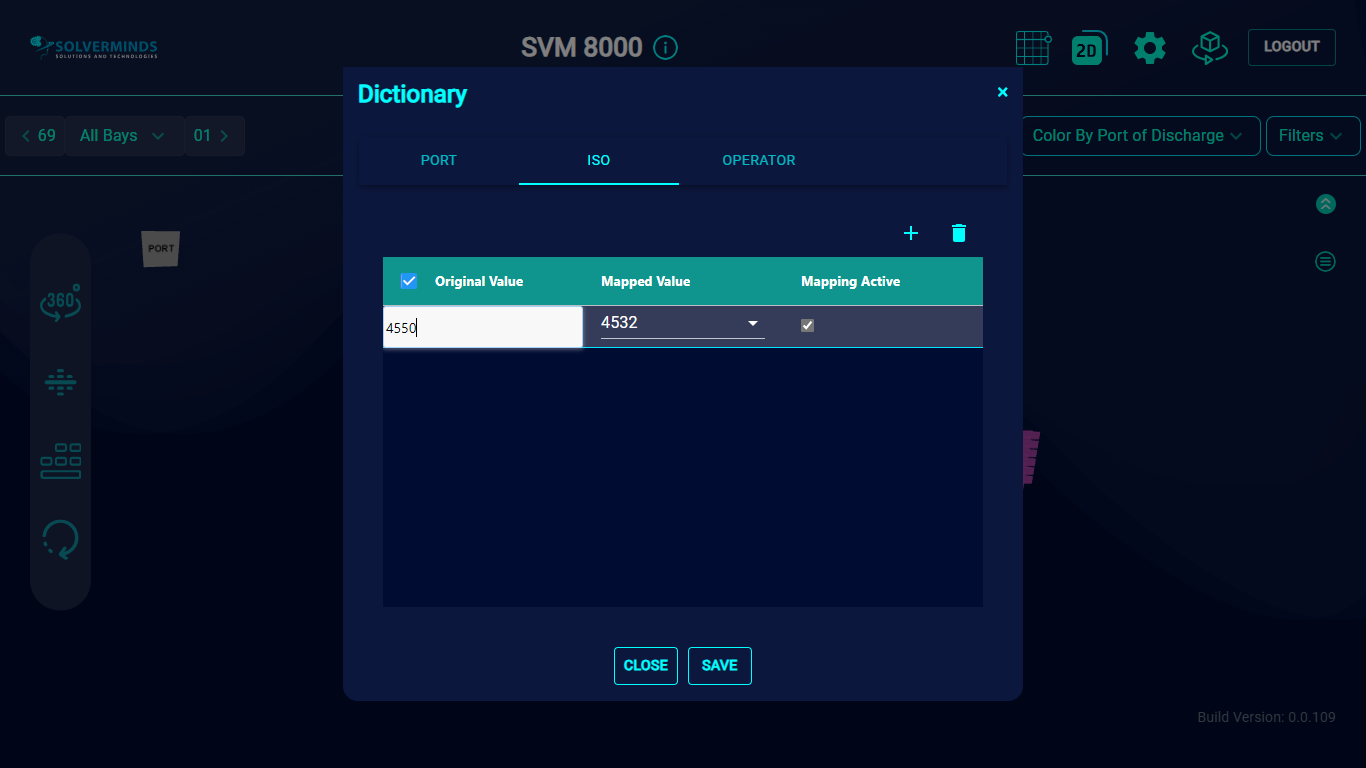Toggle the select-all header checkbox
The width and height of the screenshot is (1366, 768).
[409, 281]
